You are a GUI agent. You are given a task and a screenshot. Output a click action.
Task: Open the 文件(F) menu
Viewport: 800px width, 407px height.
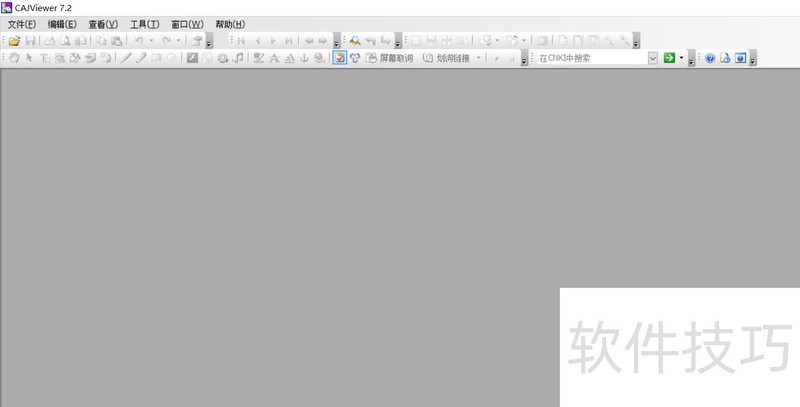[x=22, y=24]
